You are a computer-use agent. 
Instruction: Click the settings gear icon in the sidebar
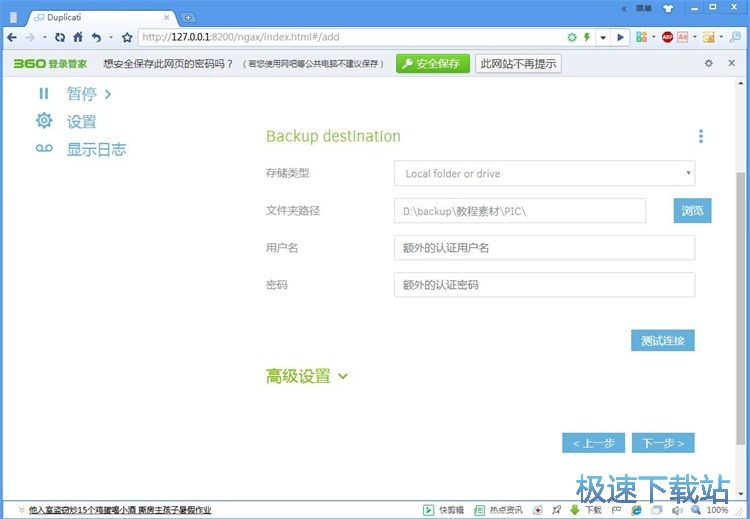[x=44, y=121]
